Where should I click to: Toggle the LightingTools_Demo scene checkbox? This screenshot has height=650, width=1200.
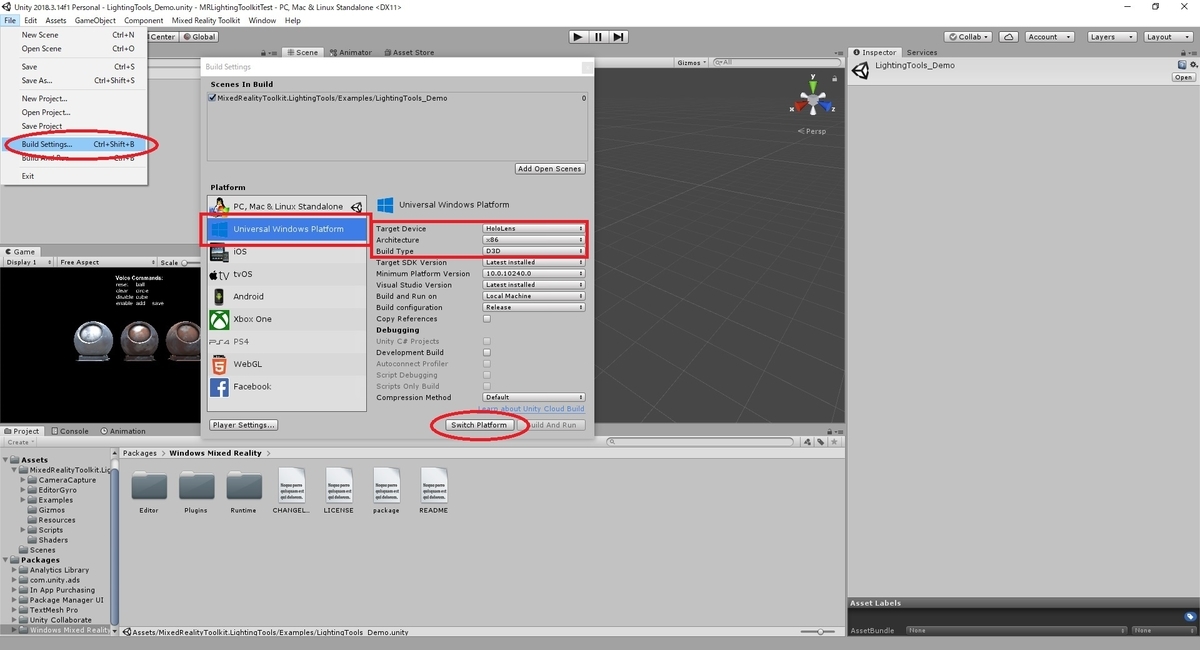click(x=213, y=98)
